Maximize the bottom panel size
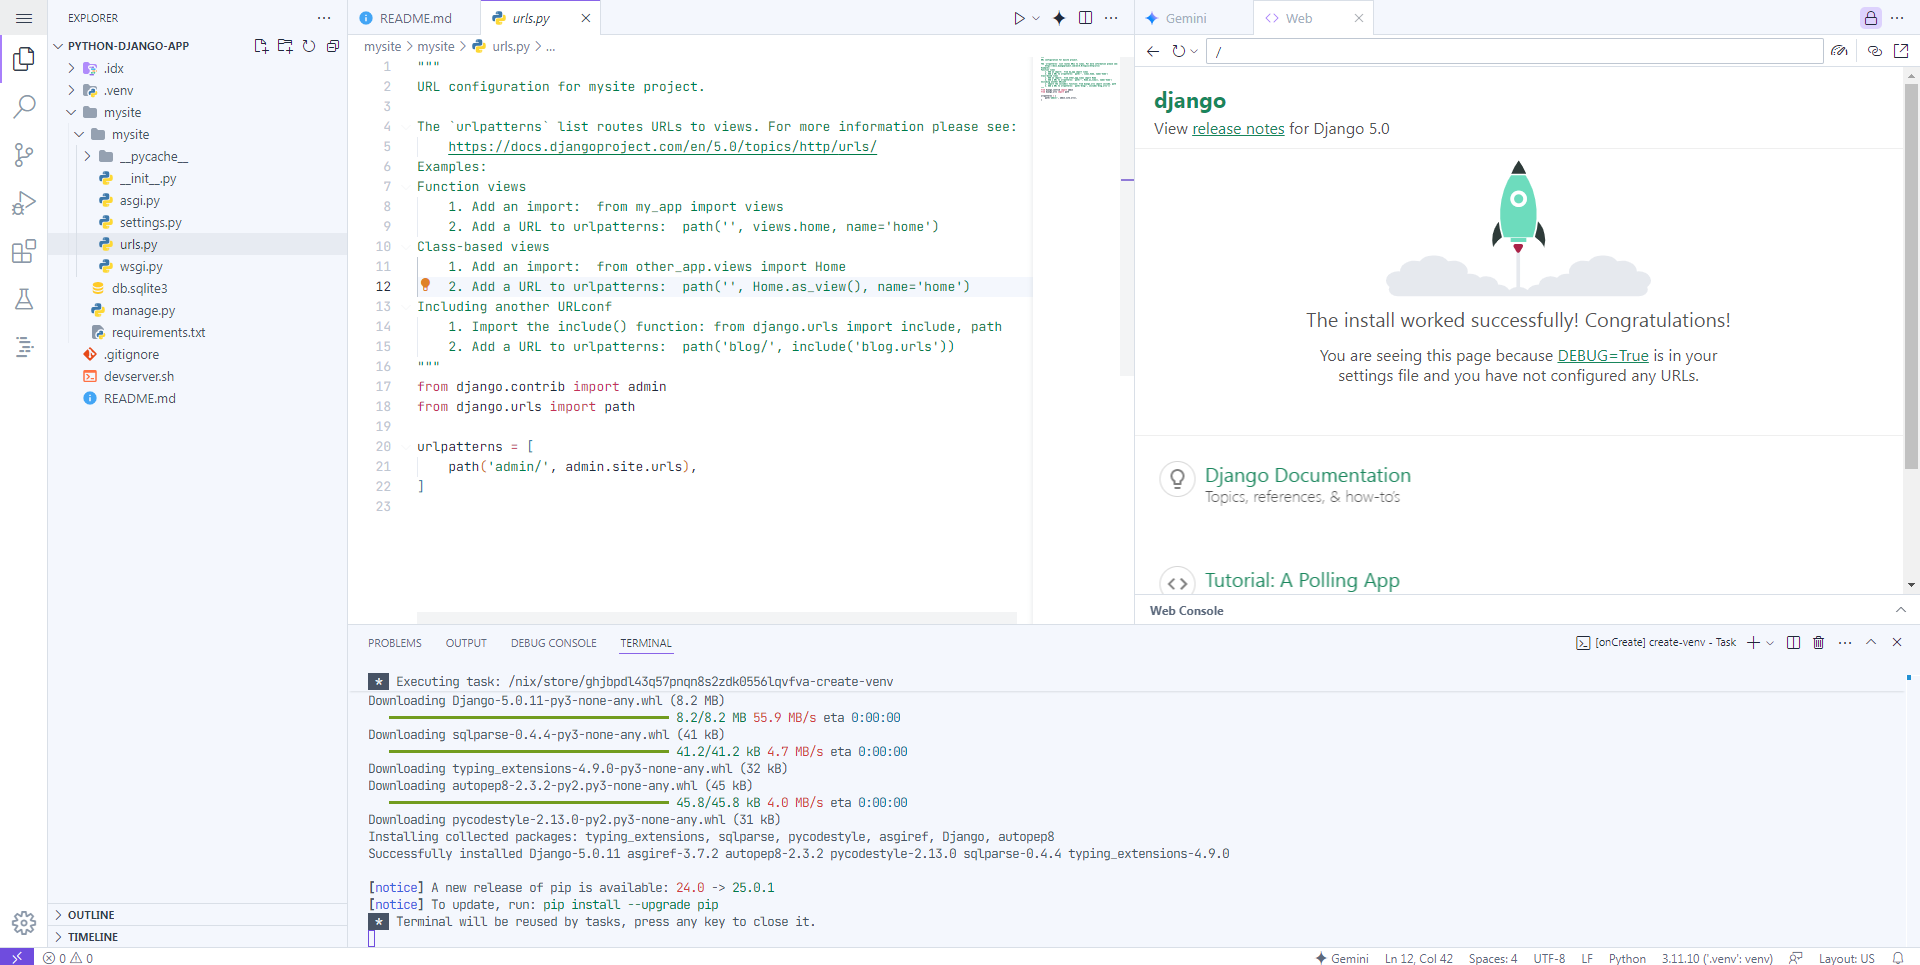1920x965 pixels. tap(1871, 643)
